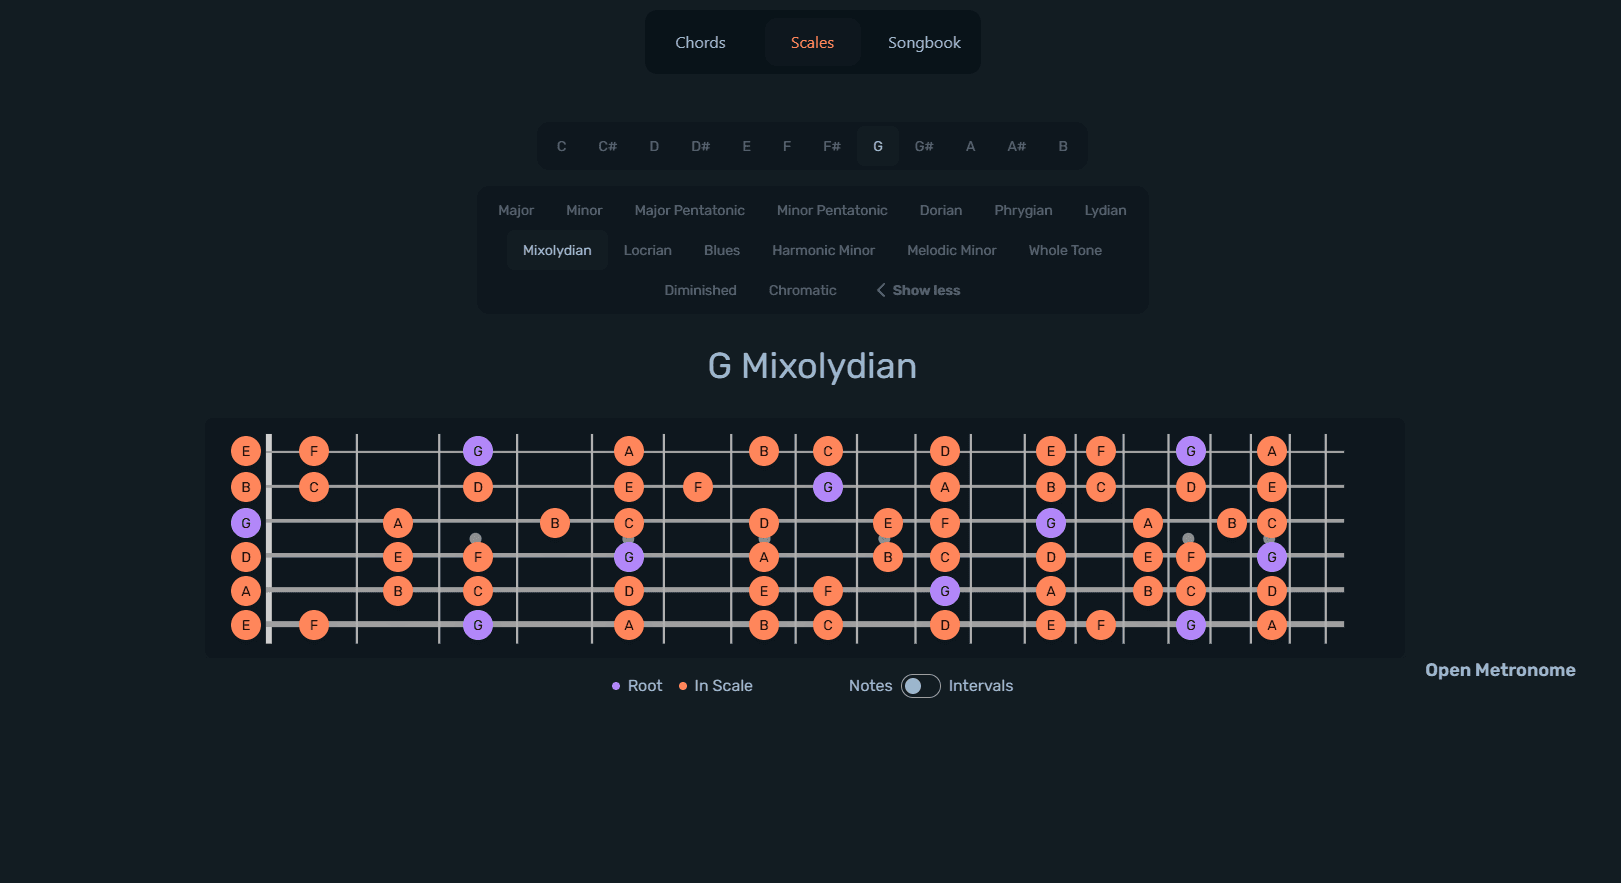Viewport: 1621px width, 883px height.
Task: Select the Chromatic scale
Action: (802, 290)
